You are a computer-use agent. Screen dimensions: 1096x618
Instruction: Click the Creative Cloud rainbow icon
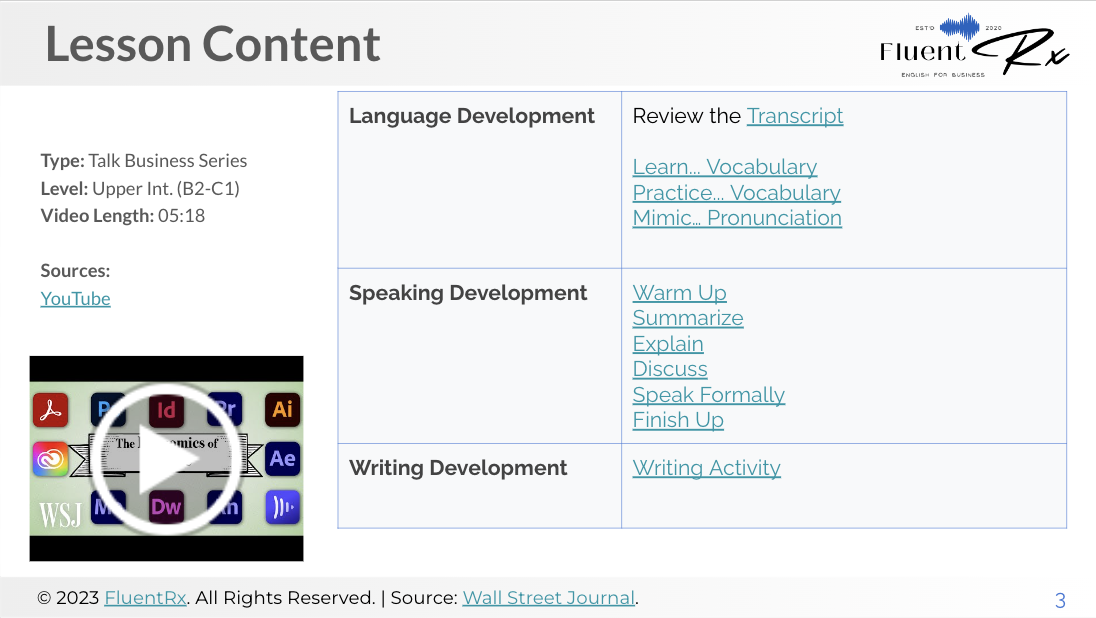(x=50, y=458)
